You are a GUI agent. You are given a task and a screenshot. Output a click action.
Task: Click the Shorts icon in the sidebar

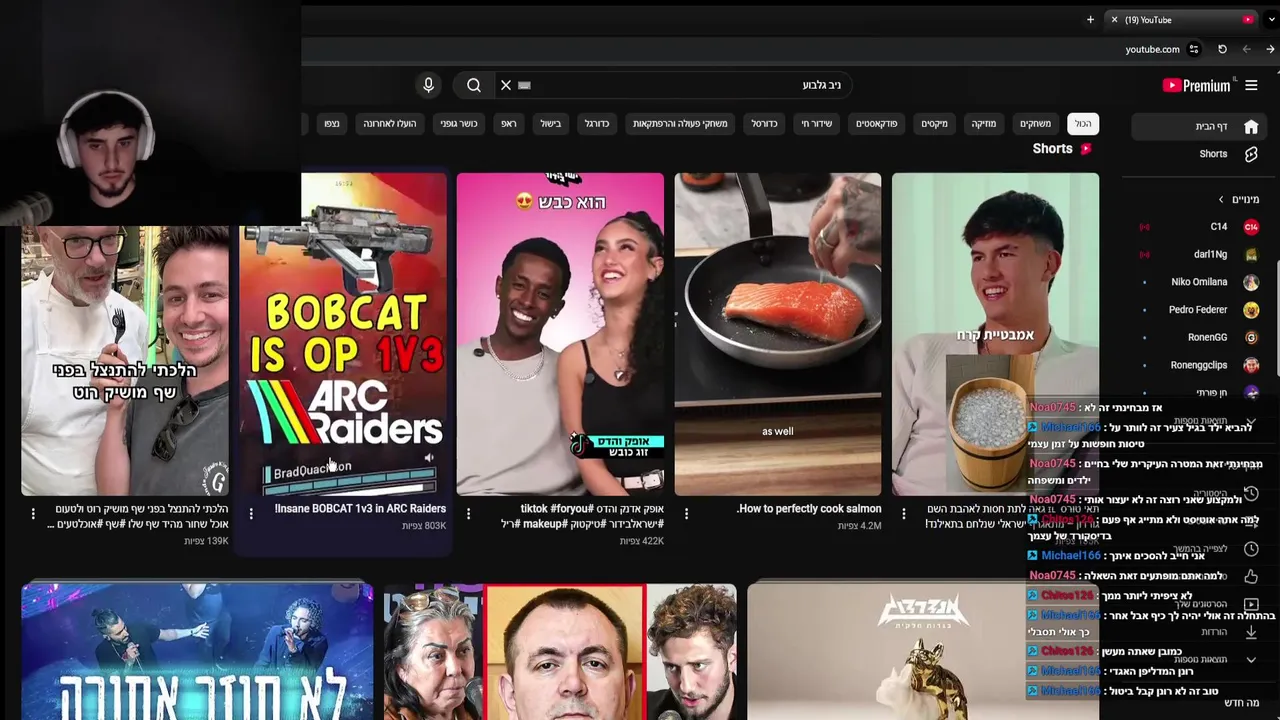[1251, 154]
